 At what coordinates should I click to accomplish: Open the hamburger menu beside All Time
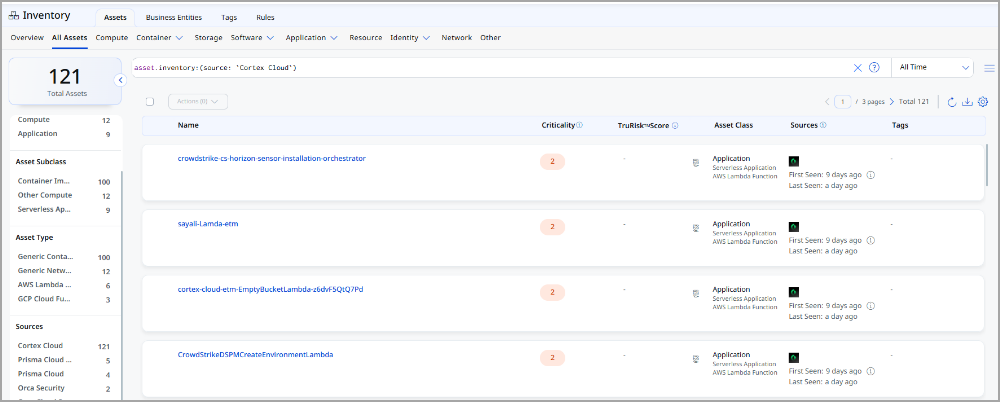[x=989, y=68]
